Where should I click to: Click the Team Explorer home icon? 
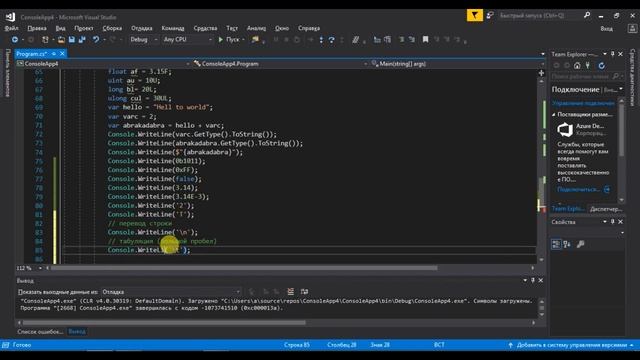coord(577,66)
